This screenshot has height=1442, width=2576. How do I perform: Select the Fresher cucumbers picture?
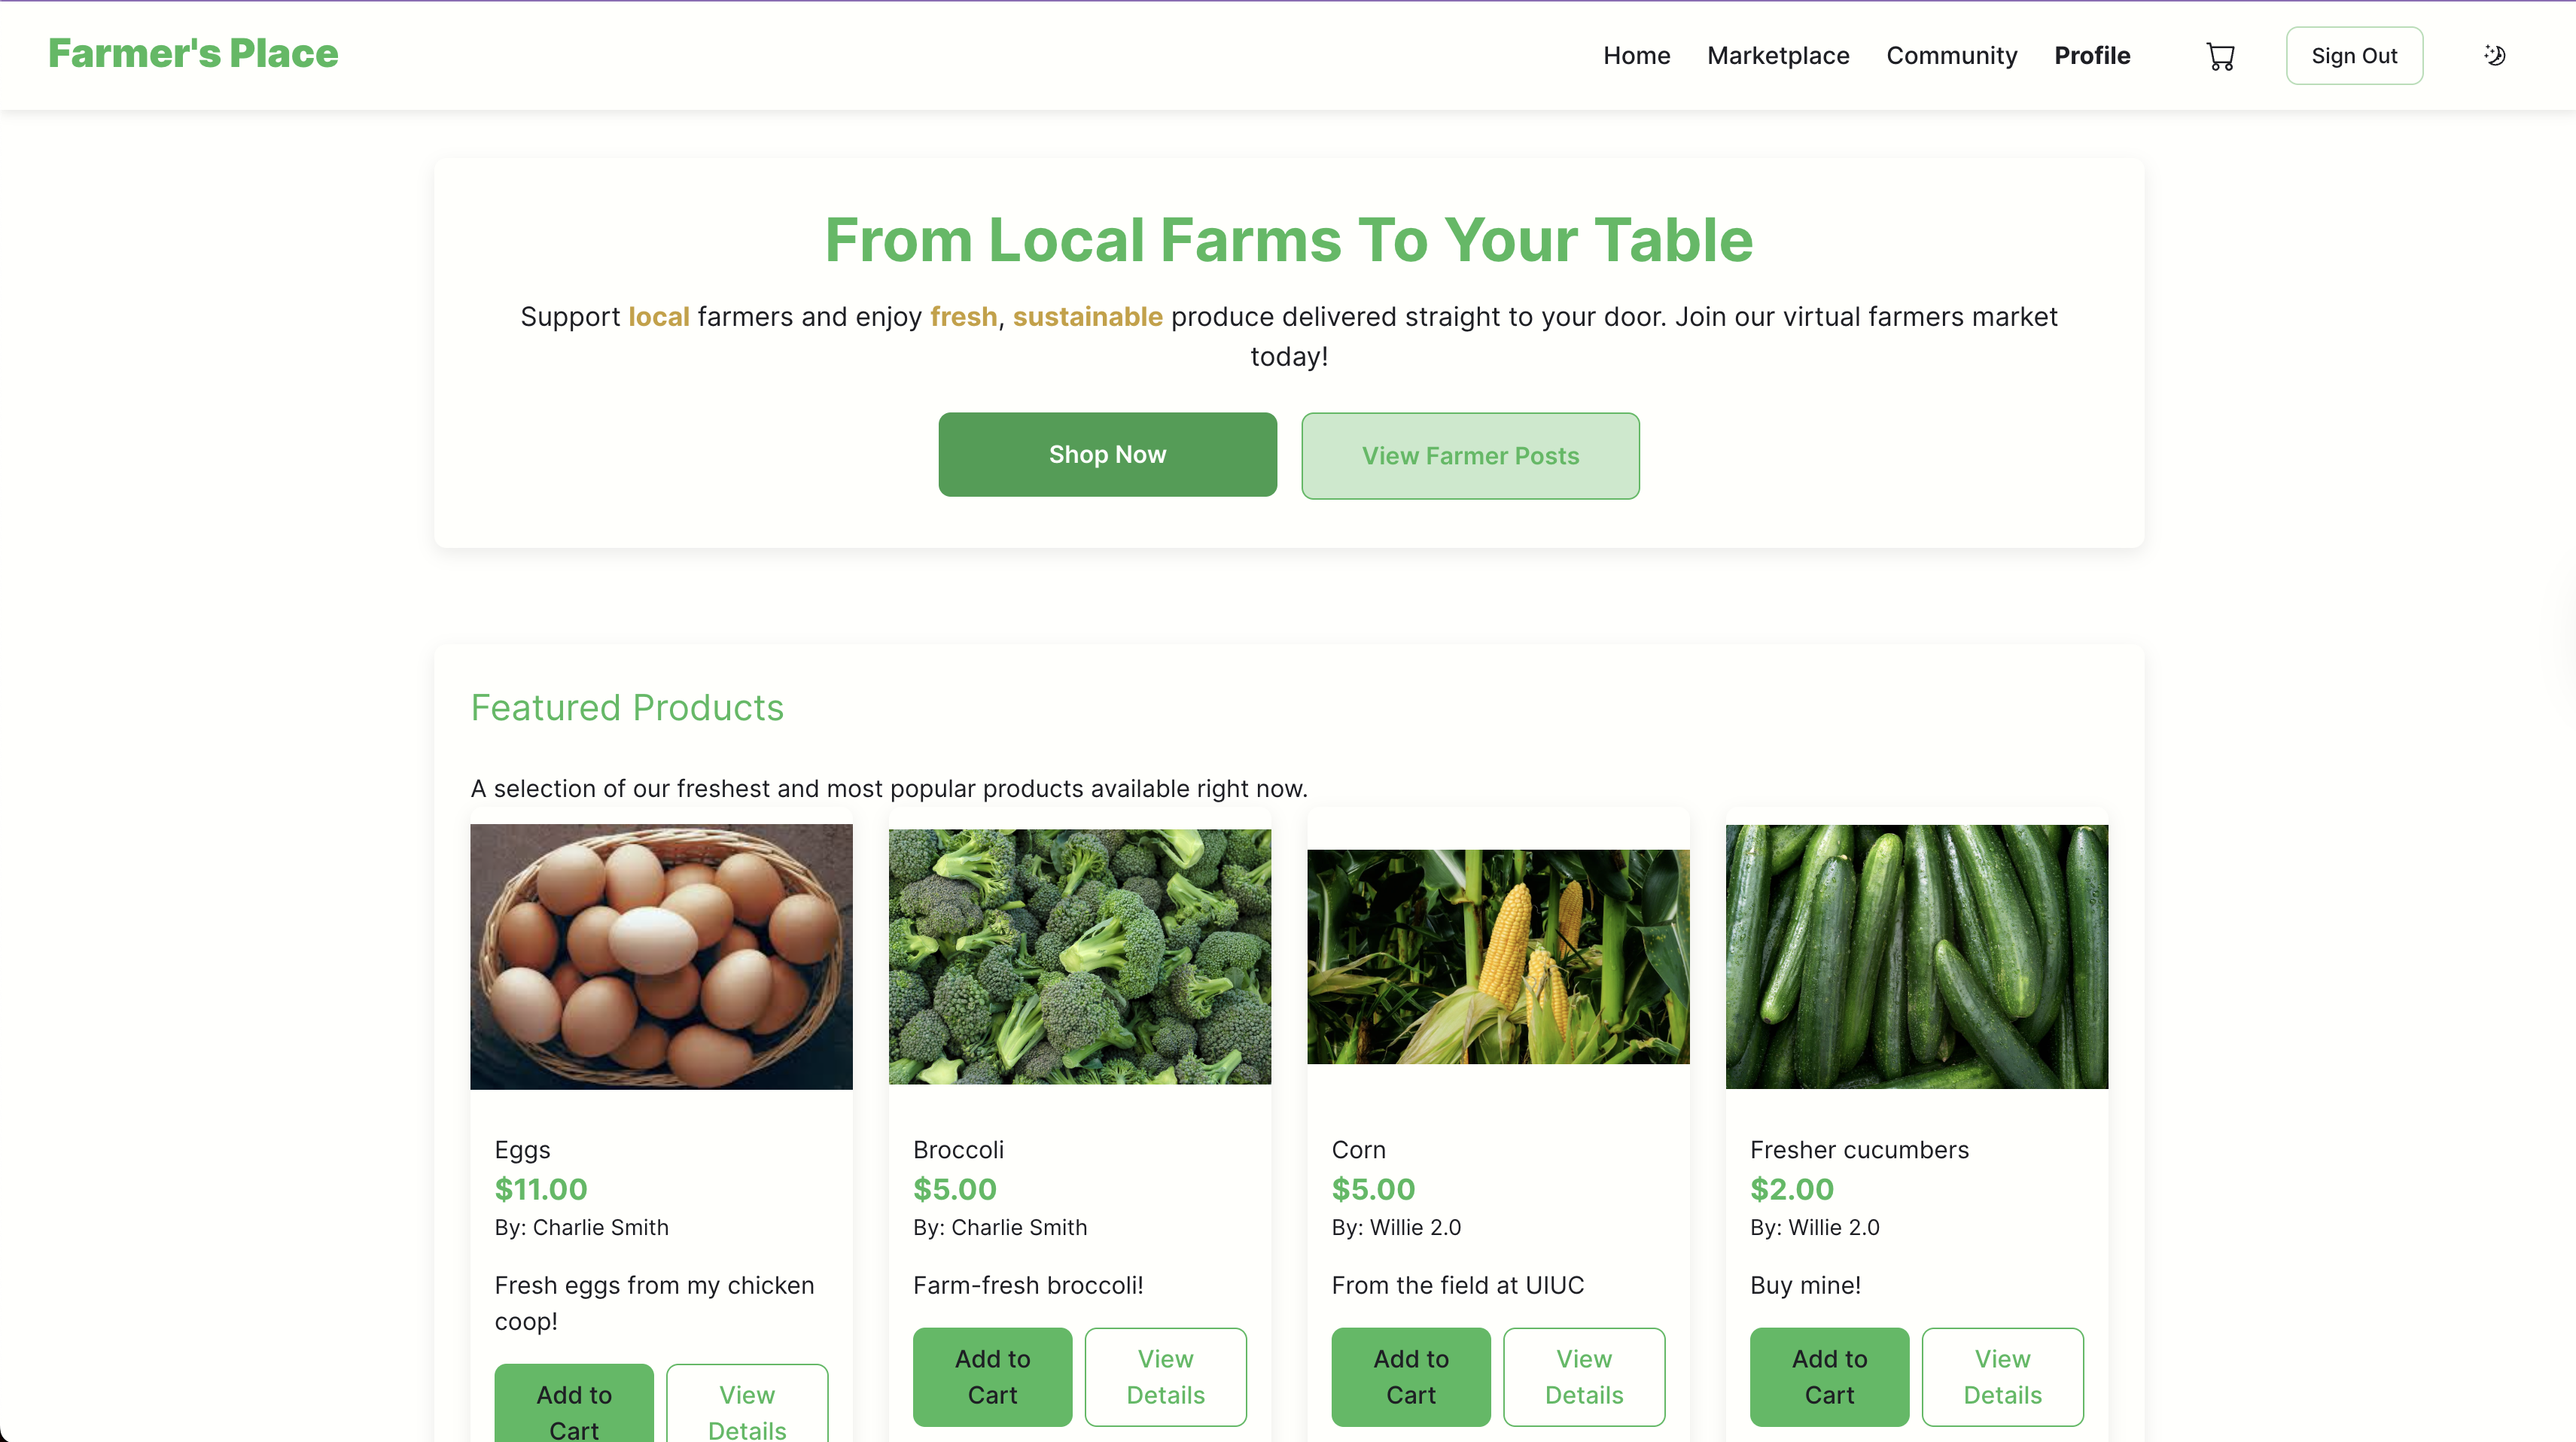1916,956
